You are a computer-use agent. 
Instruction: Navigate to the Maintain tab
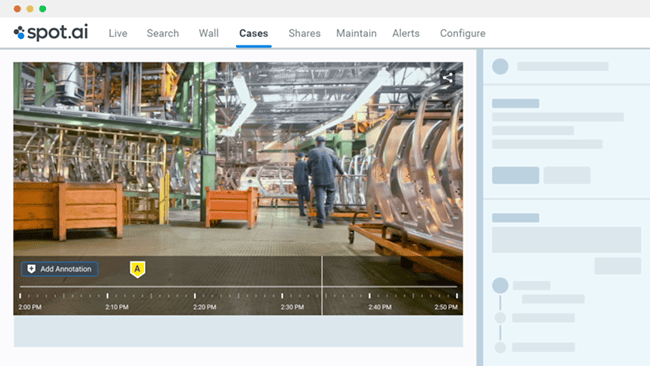pos(356,33)
